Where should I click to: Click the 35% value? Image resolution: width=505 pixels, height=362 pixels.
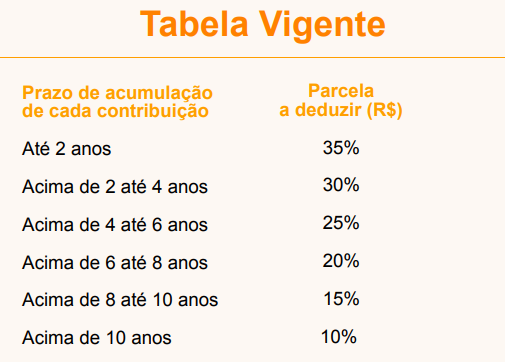point(341,147)
